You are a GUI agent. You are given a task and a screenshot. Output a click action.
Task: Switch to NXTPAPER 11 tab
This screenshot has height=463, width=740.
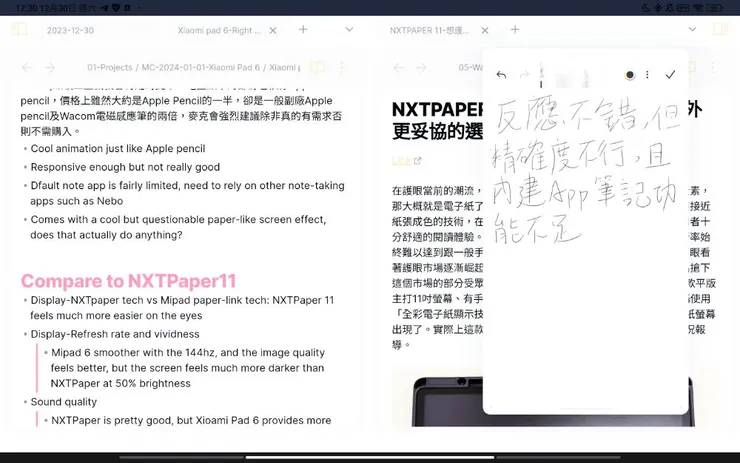point(429,30)
